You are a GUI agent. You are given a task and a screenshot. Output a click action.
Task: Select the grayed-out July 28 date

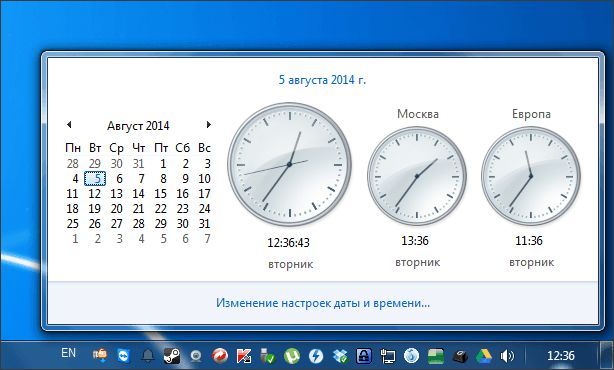click(x=72, y=164)
